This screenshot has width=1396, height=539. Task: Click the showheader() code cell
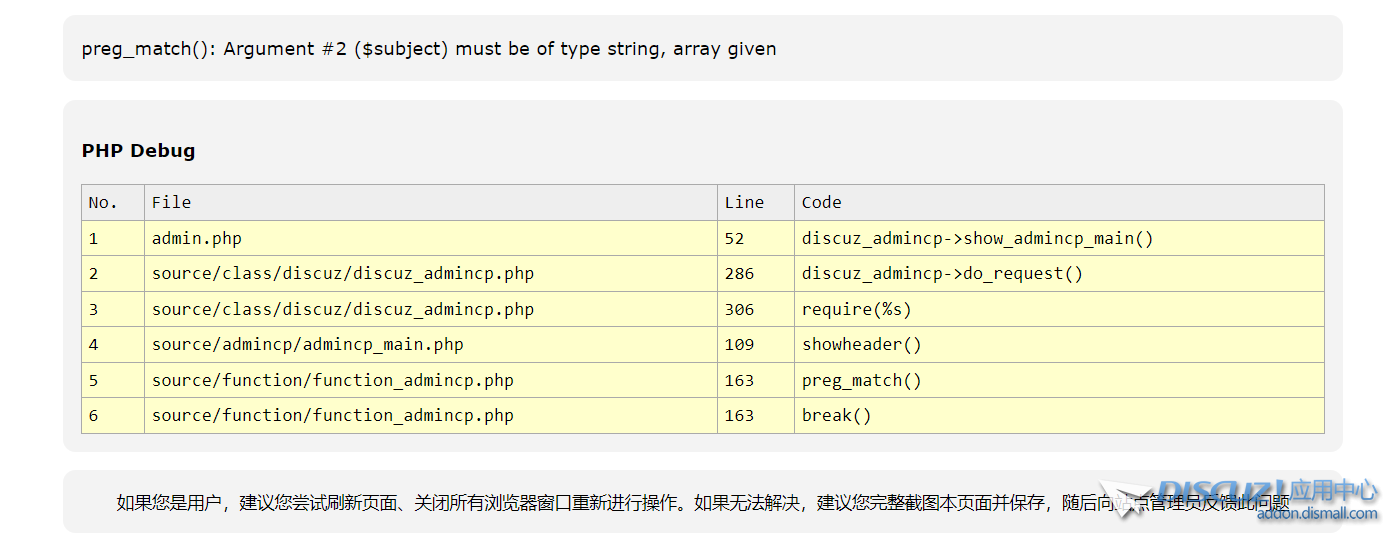pos(861,345)
